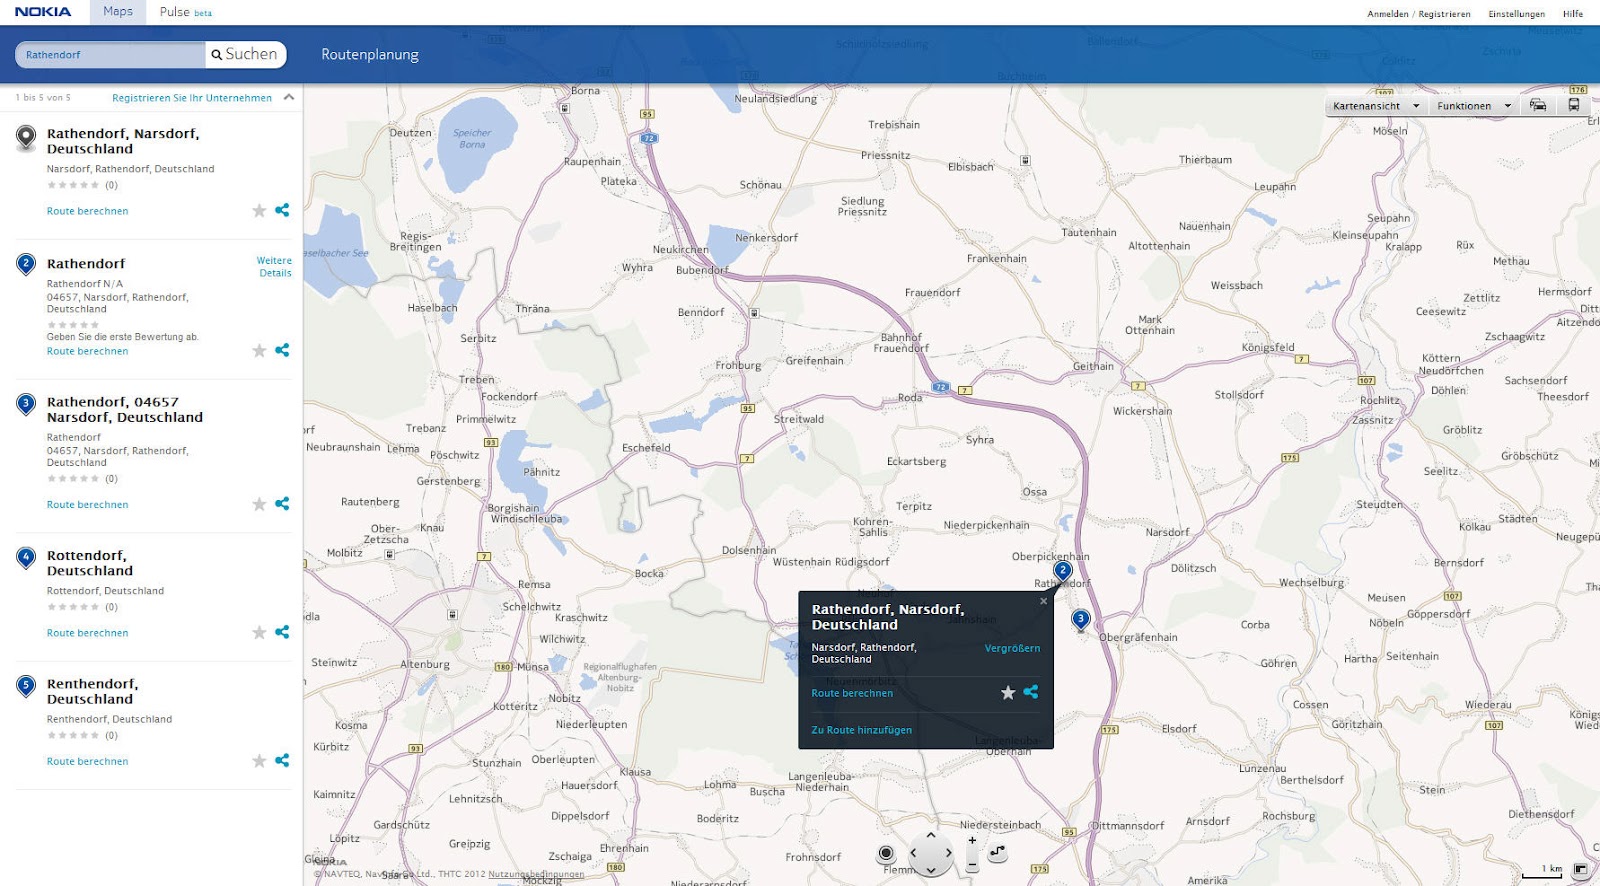Open Hilfe in the top bar
The image size is (1600, 886).
tap(1573, 14)
